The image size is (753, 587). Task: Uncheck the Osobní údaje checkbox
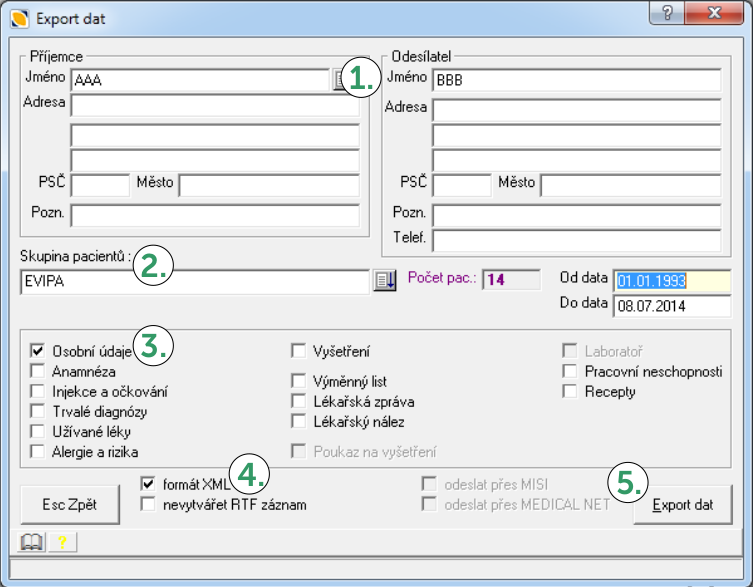(38, 351)
